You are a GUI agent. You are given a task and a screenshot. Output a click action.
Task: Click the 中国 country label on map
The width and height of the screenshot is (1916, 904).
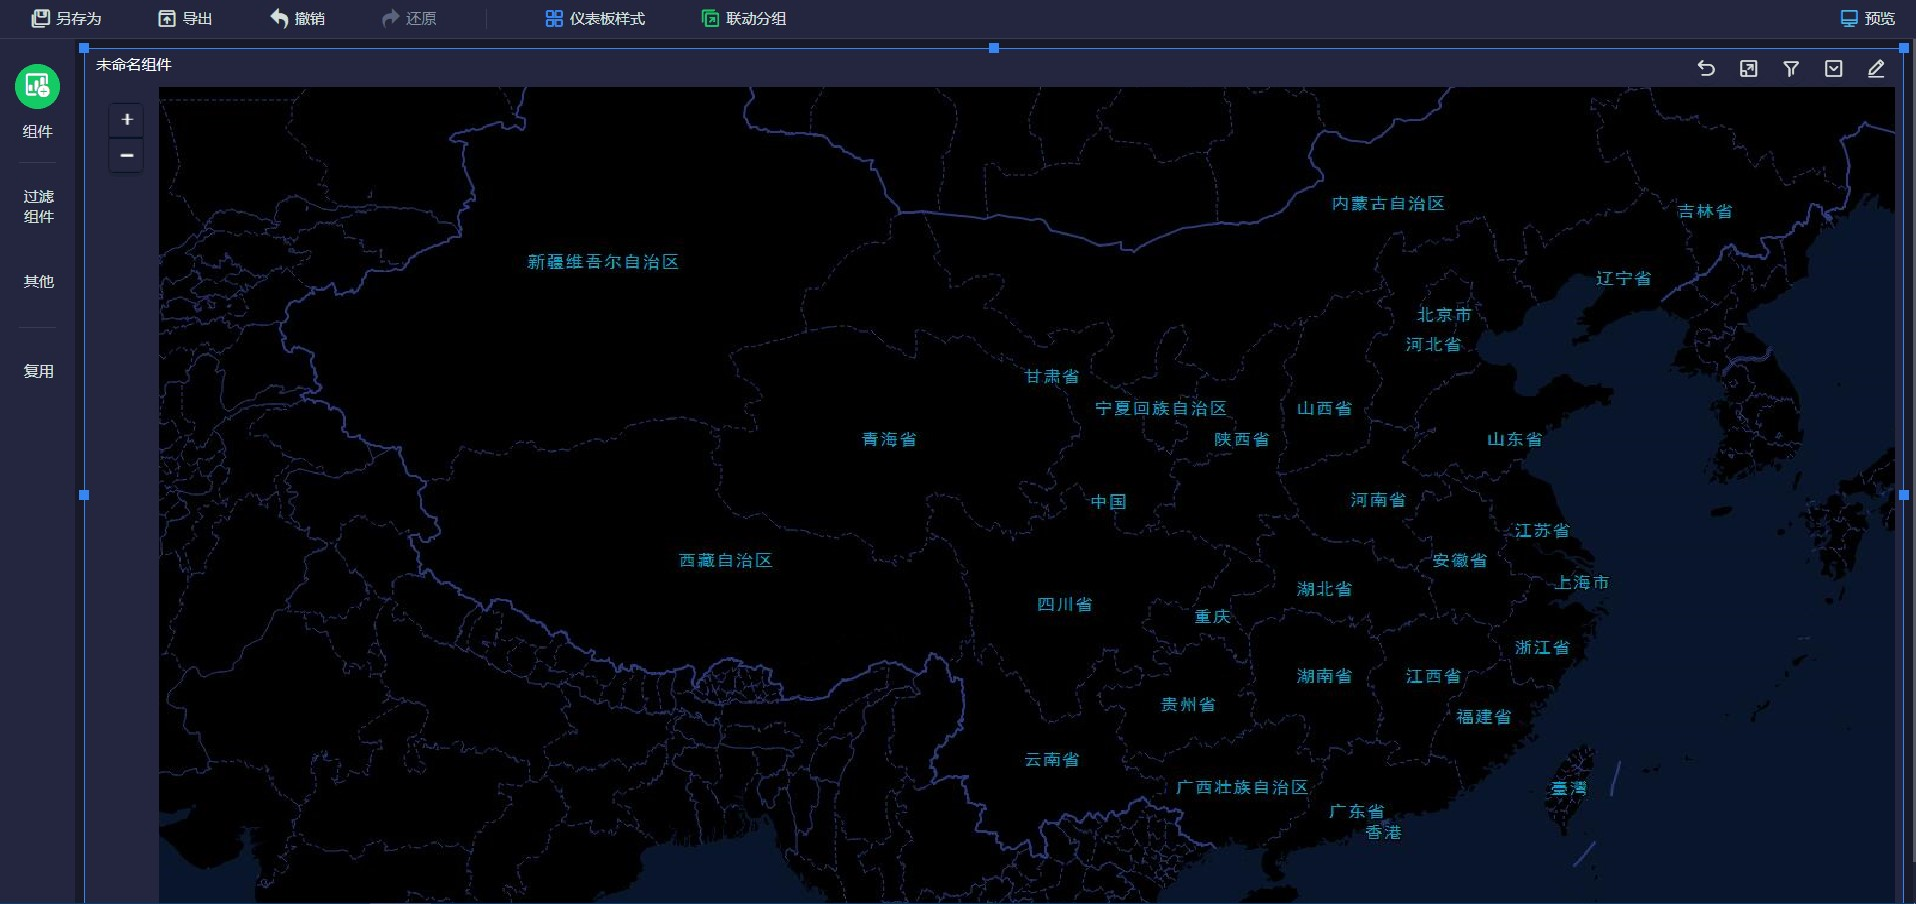click(x=1108, y=502)
